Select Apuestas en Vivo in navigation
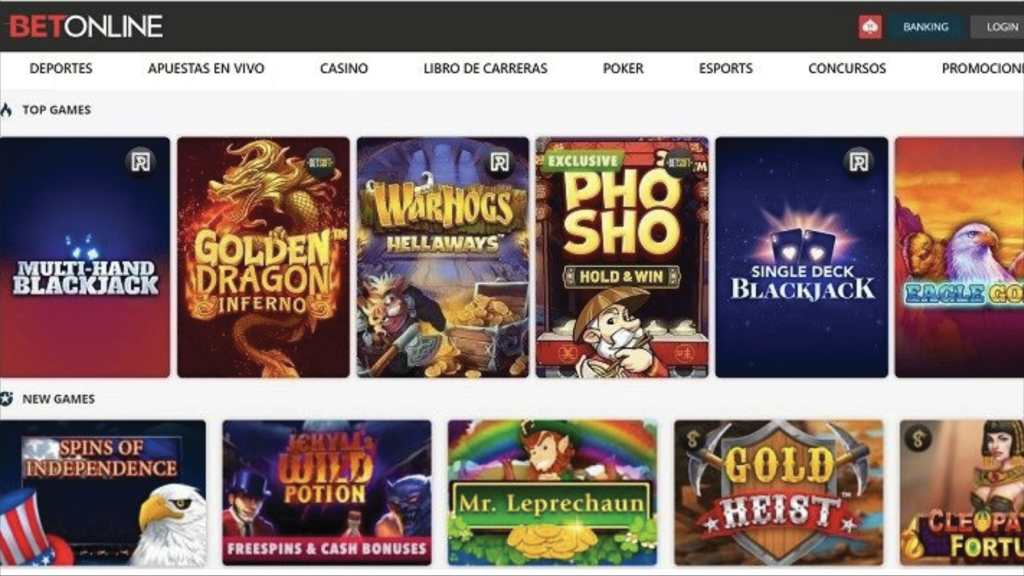 [x=206, y=69]
